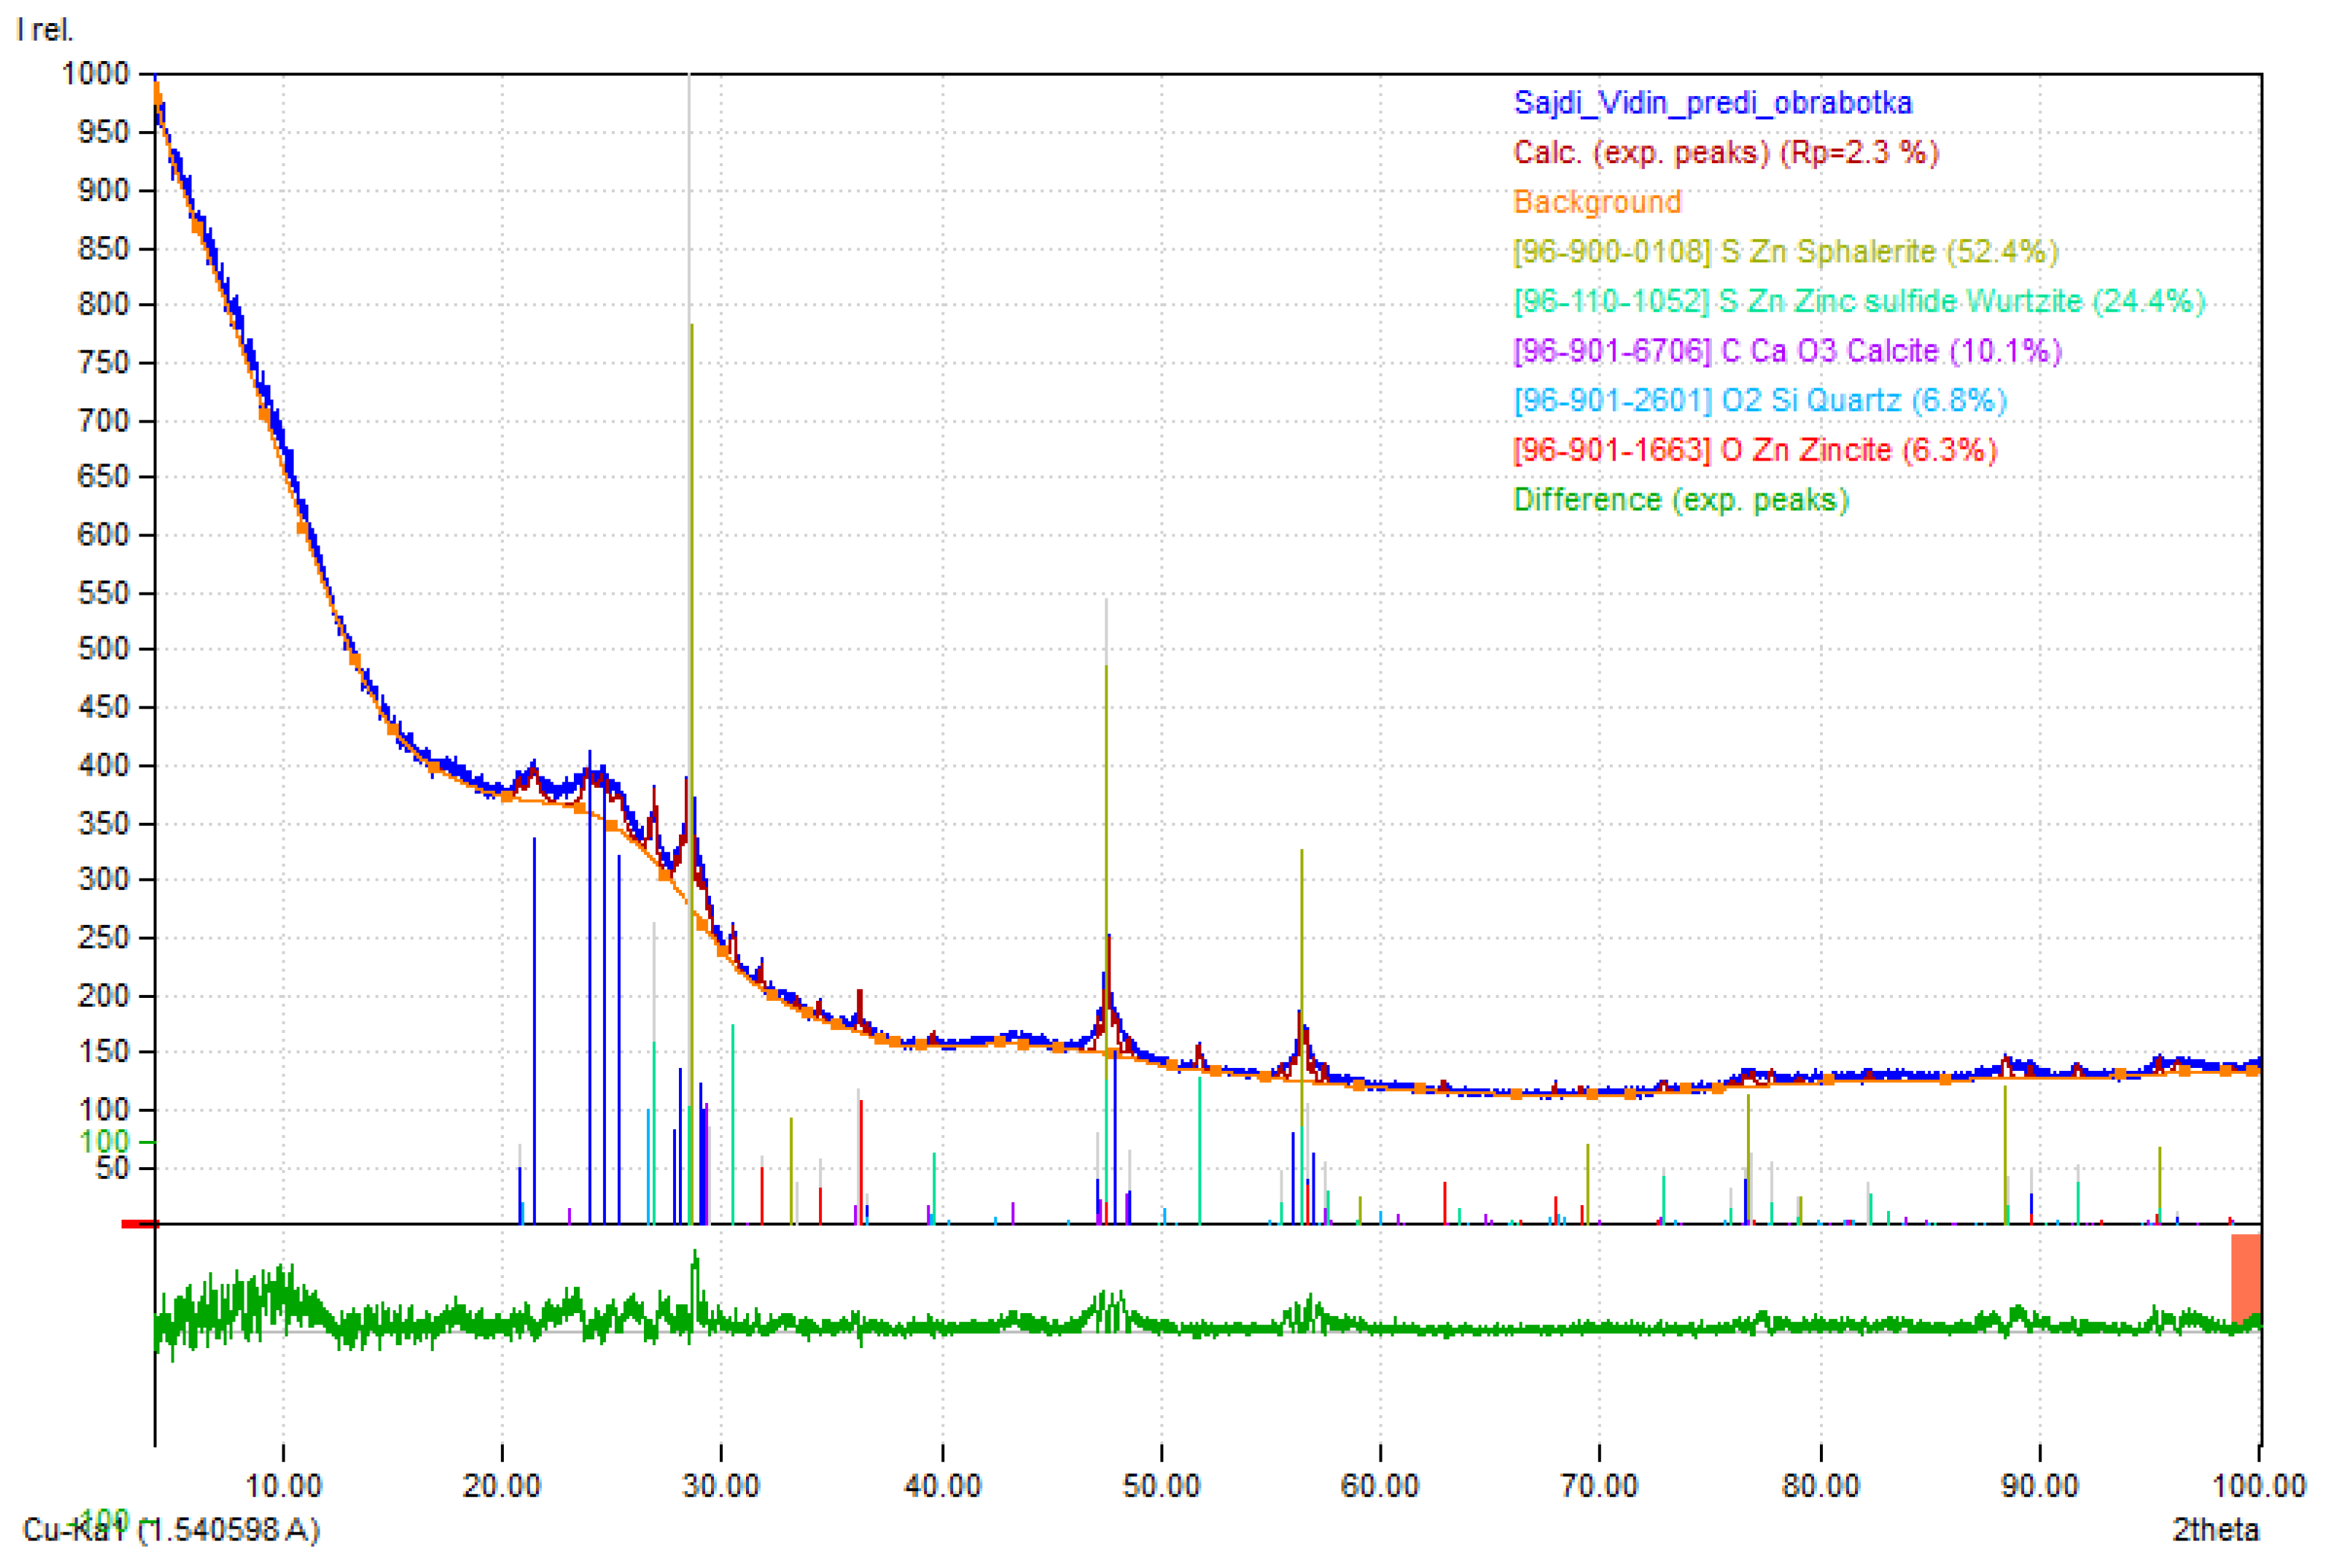The image size is (2329, 1568).
Task: Toggle the Difference (exp. peaks) curve
Action: (x=1677, y=499)
